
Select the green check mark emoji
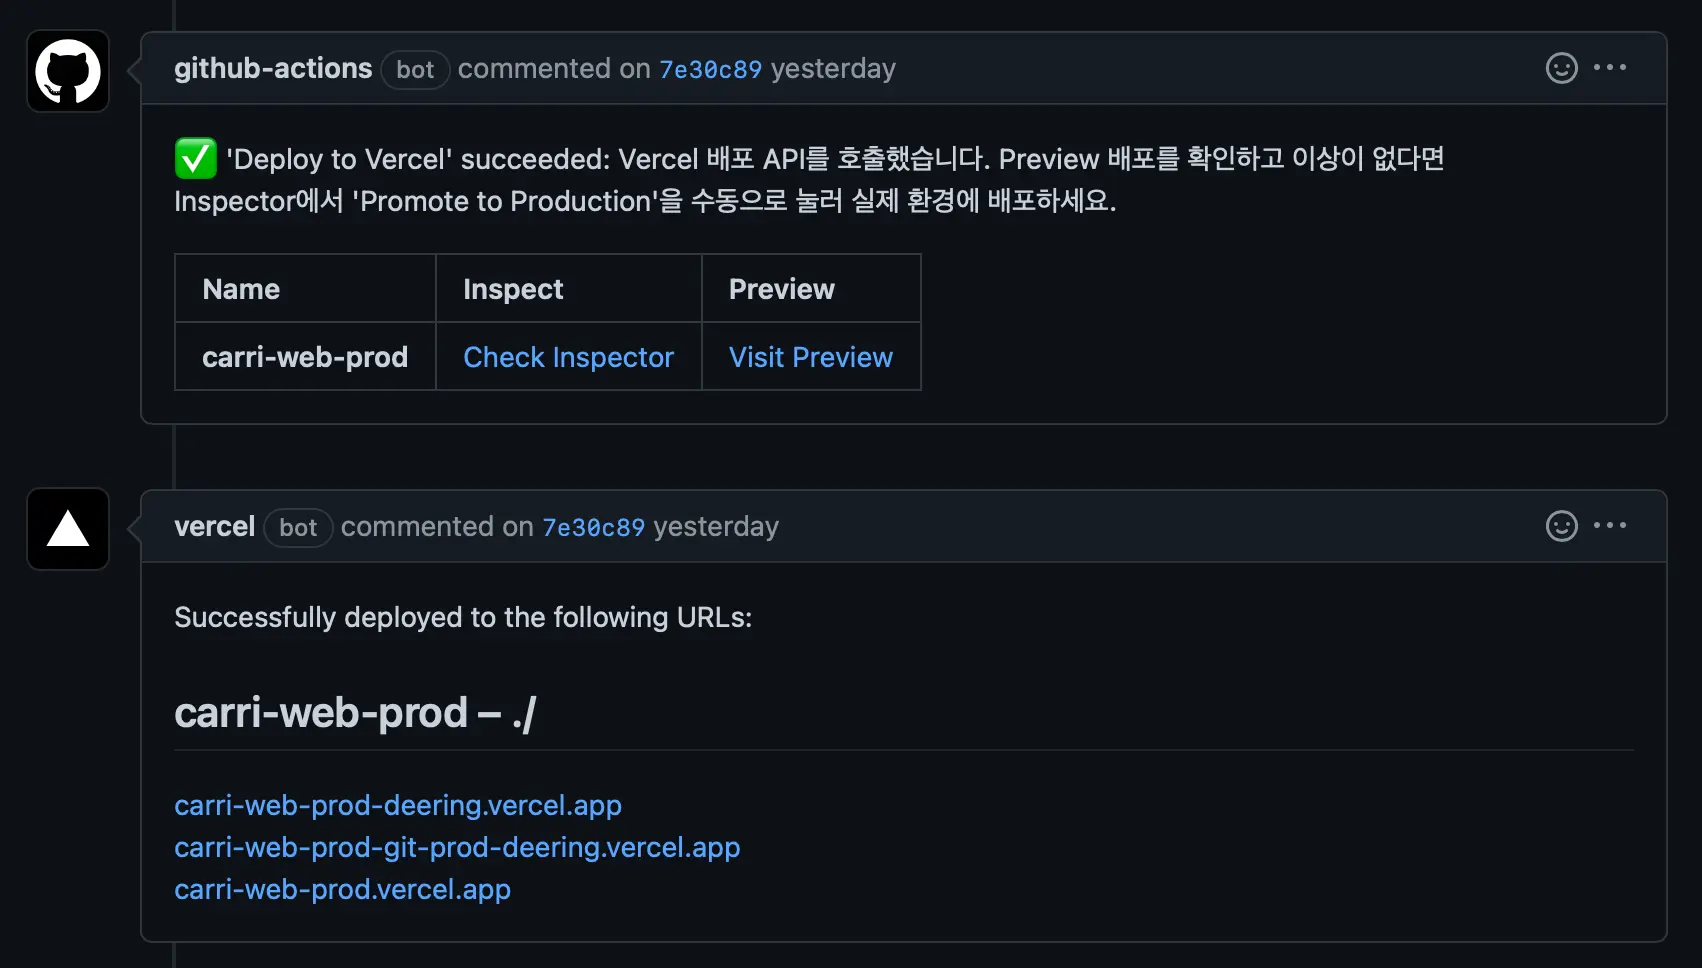pyautogui.click(x=195, y=158)
